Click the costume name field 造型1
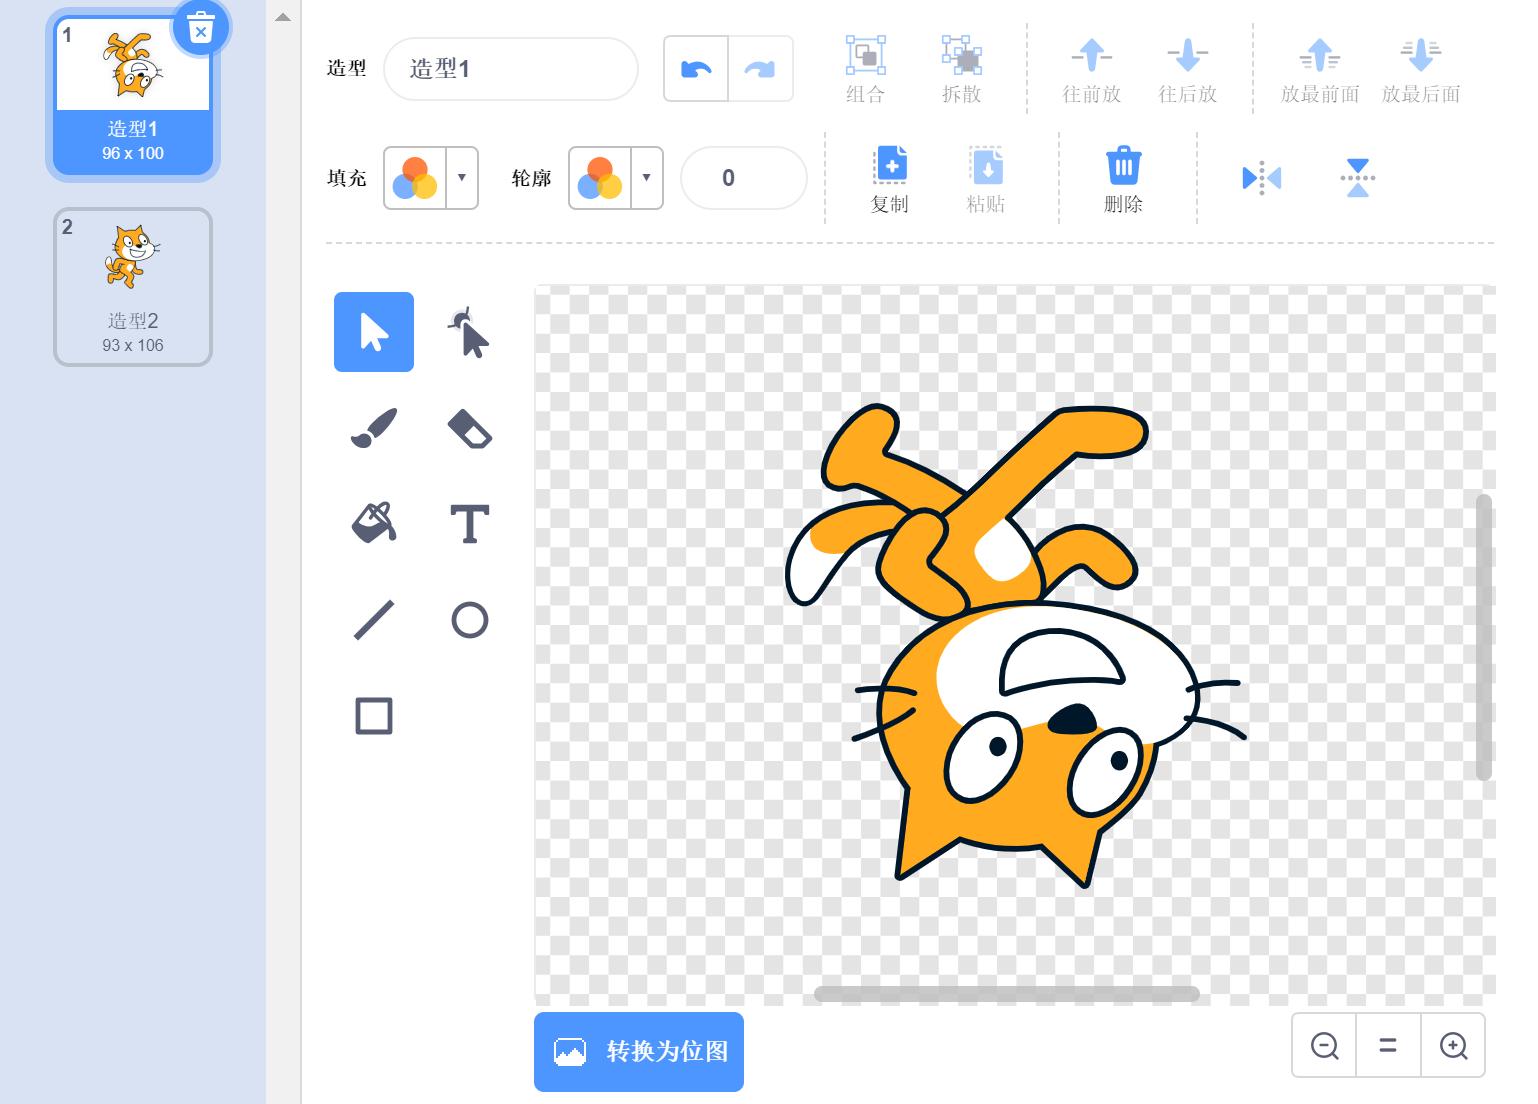 [511, 69]
